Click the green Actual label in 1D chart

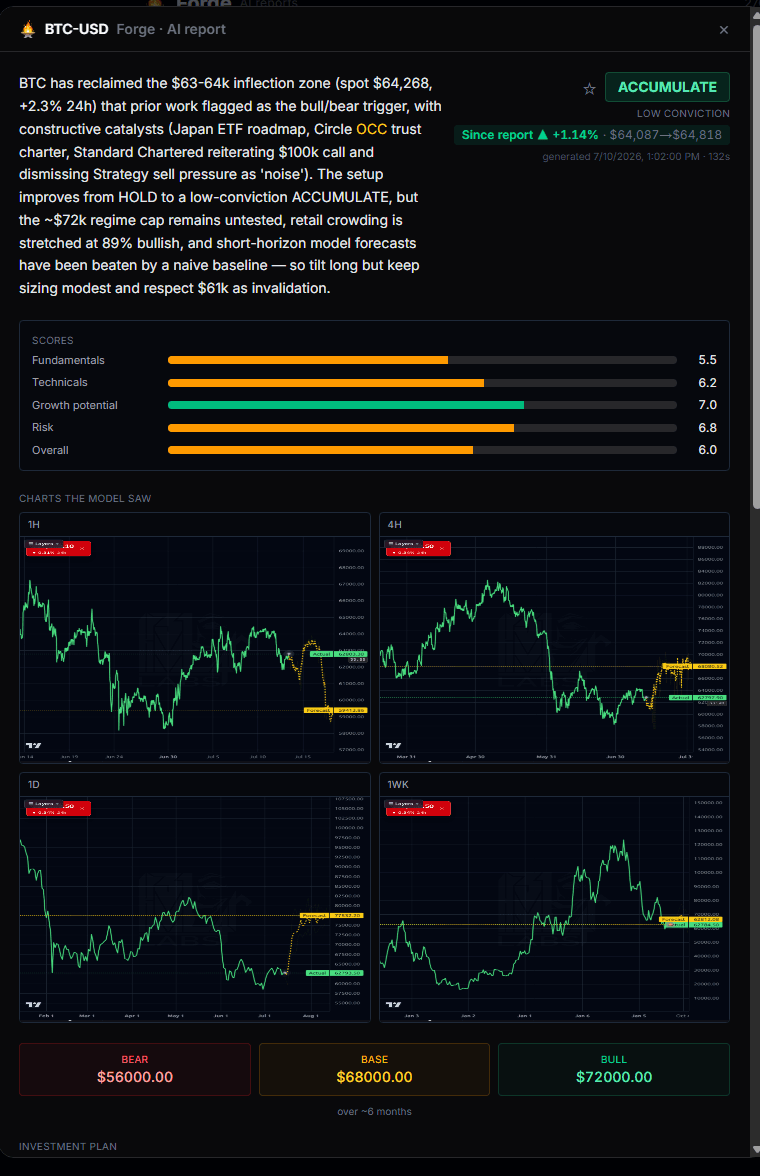pos(317,973)
